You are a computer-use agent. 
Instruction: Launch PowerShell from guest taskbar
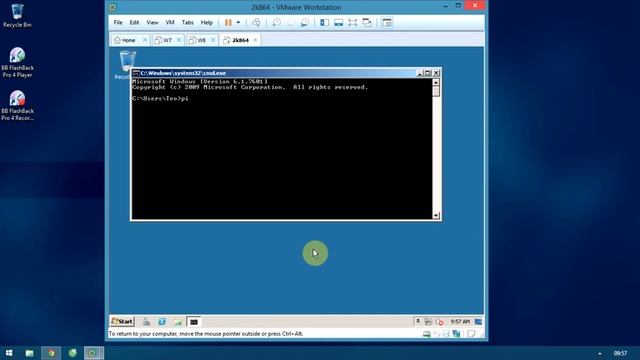tap(162, 322)
